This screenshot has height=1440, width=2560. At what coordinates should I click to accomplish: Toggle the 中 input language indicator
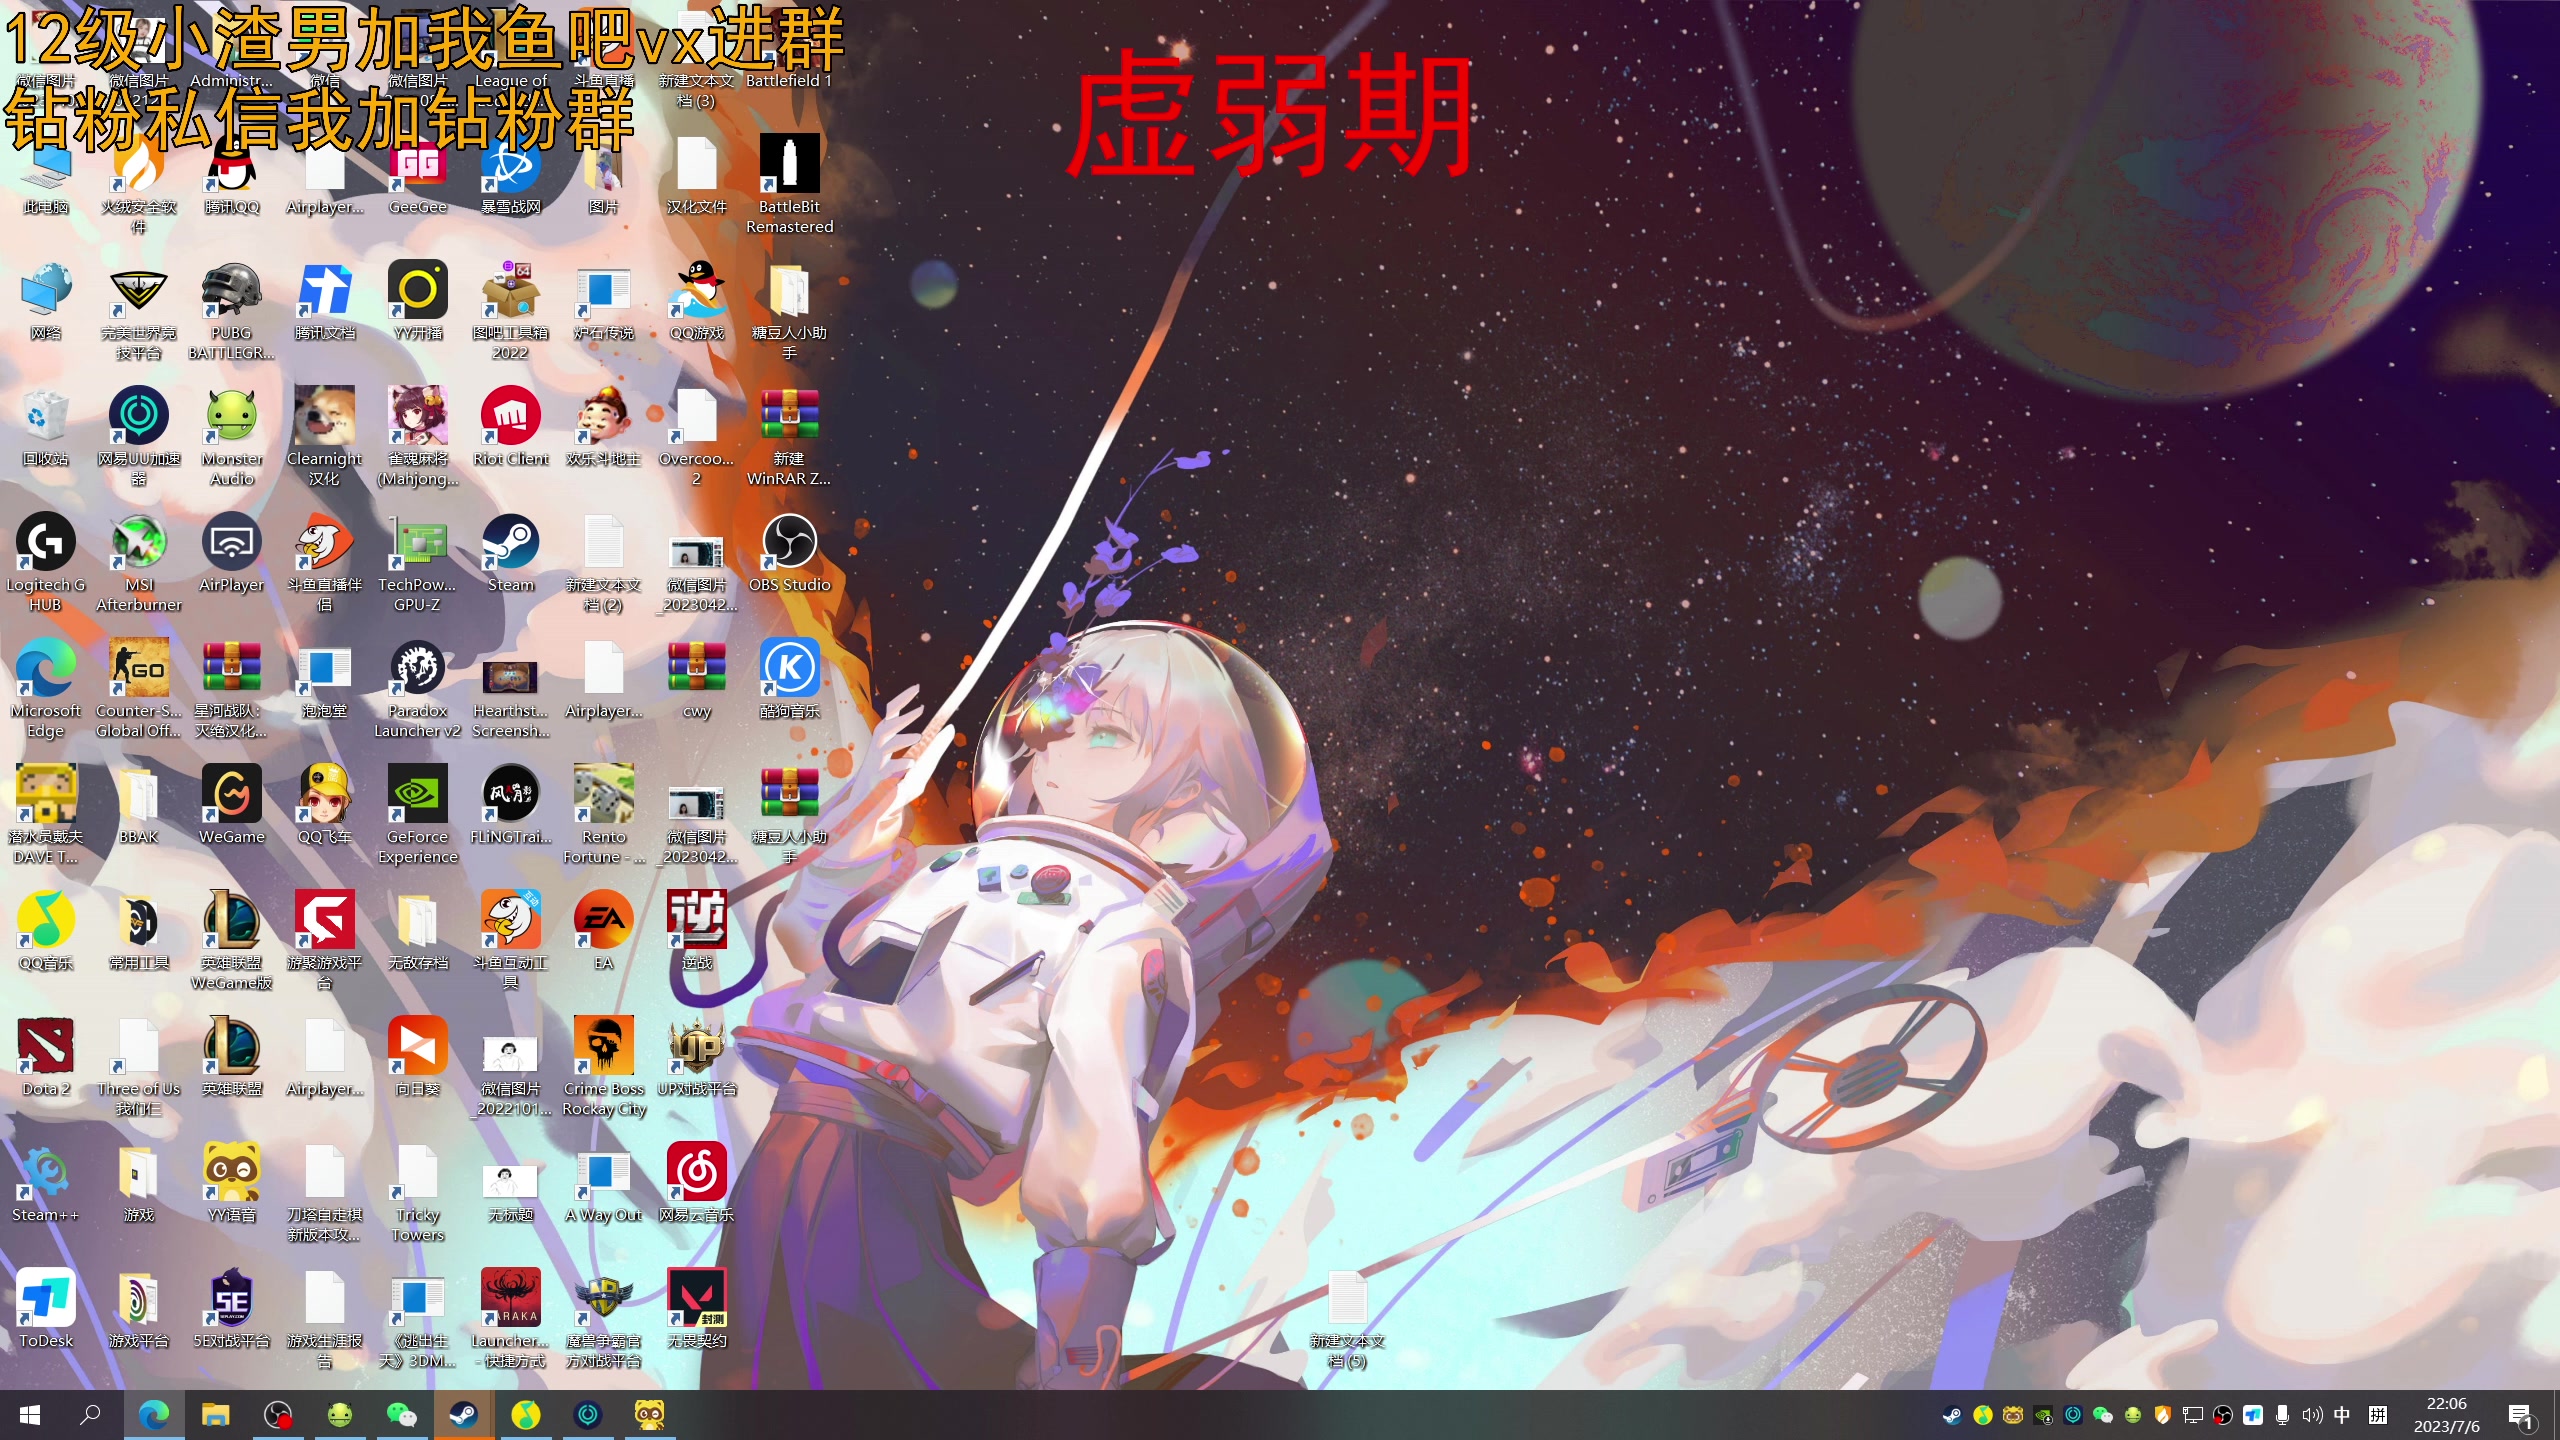pyautogui.click(x=2342, y=1415)
